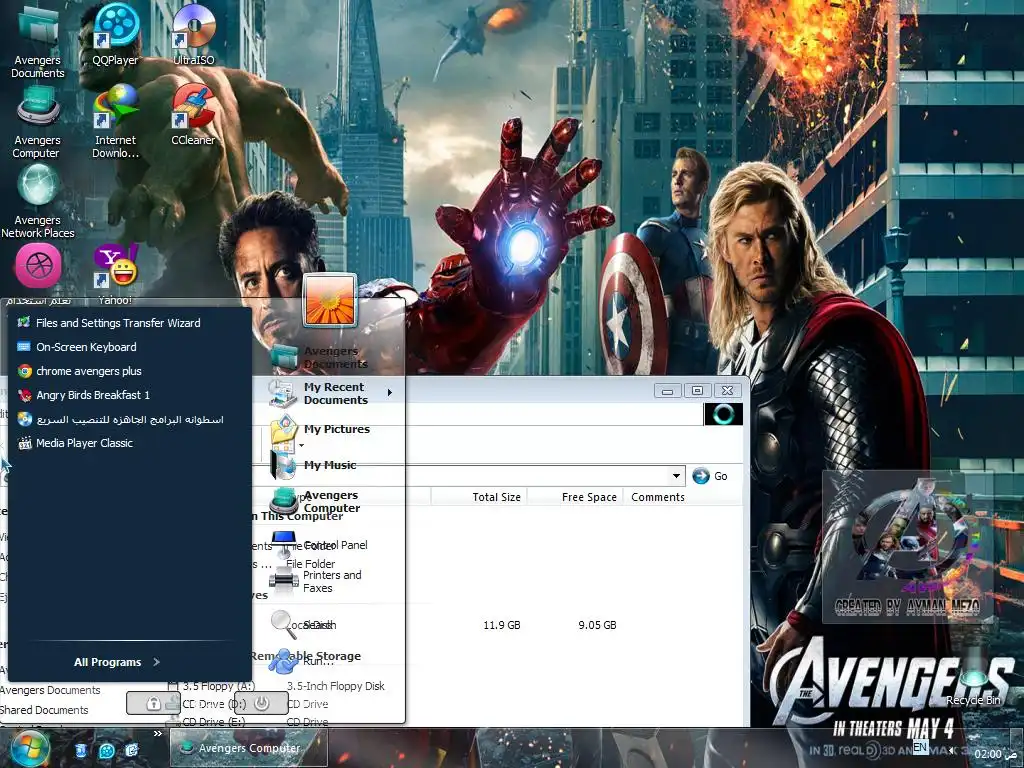This screenshot has height=768, width=1024.
Task: Sort by Total Size column header
Action: pos(479,497)
